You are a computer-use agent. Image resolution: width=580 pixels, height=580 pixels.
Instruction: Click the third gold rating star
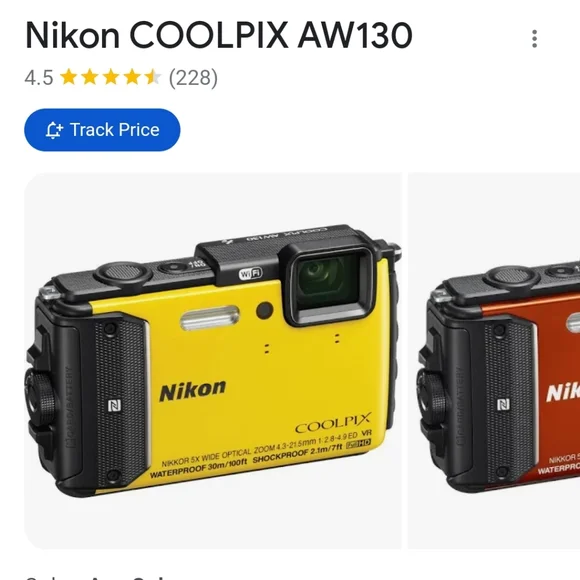111,77
